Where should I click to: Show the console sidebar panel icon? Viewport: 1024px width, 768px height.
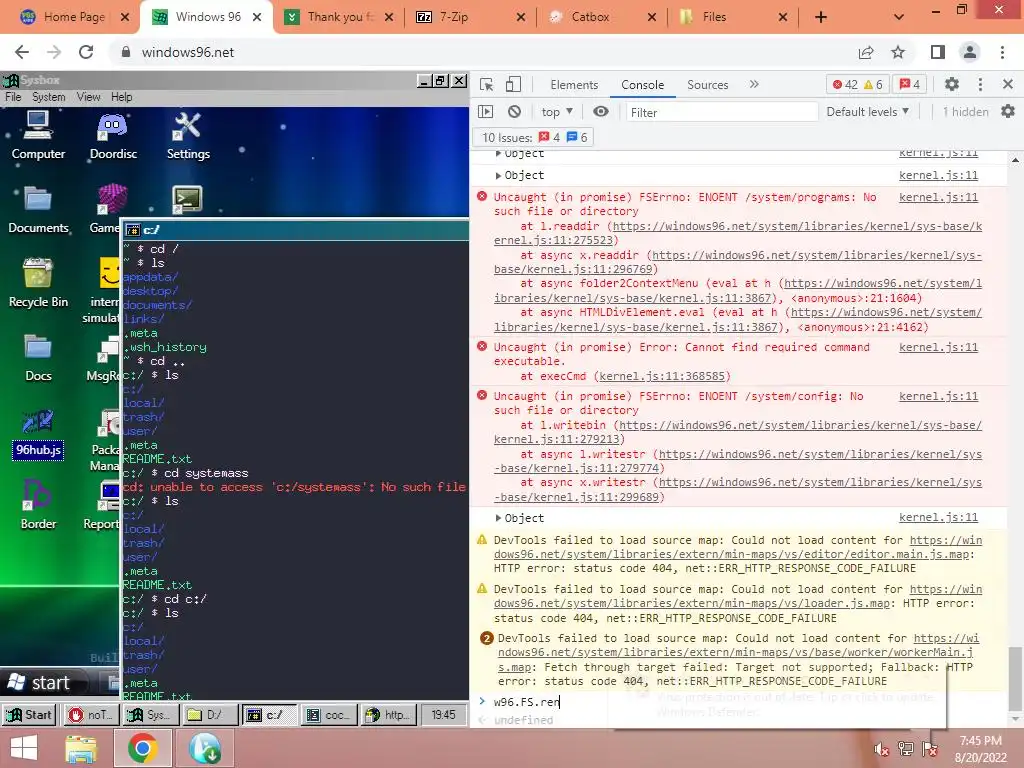(486, 112)
